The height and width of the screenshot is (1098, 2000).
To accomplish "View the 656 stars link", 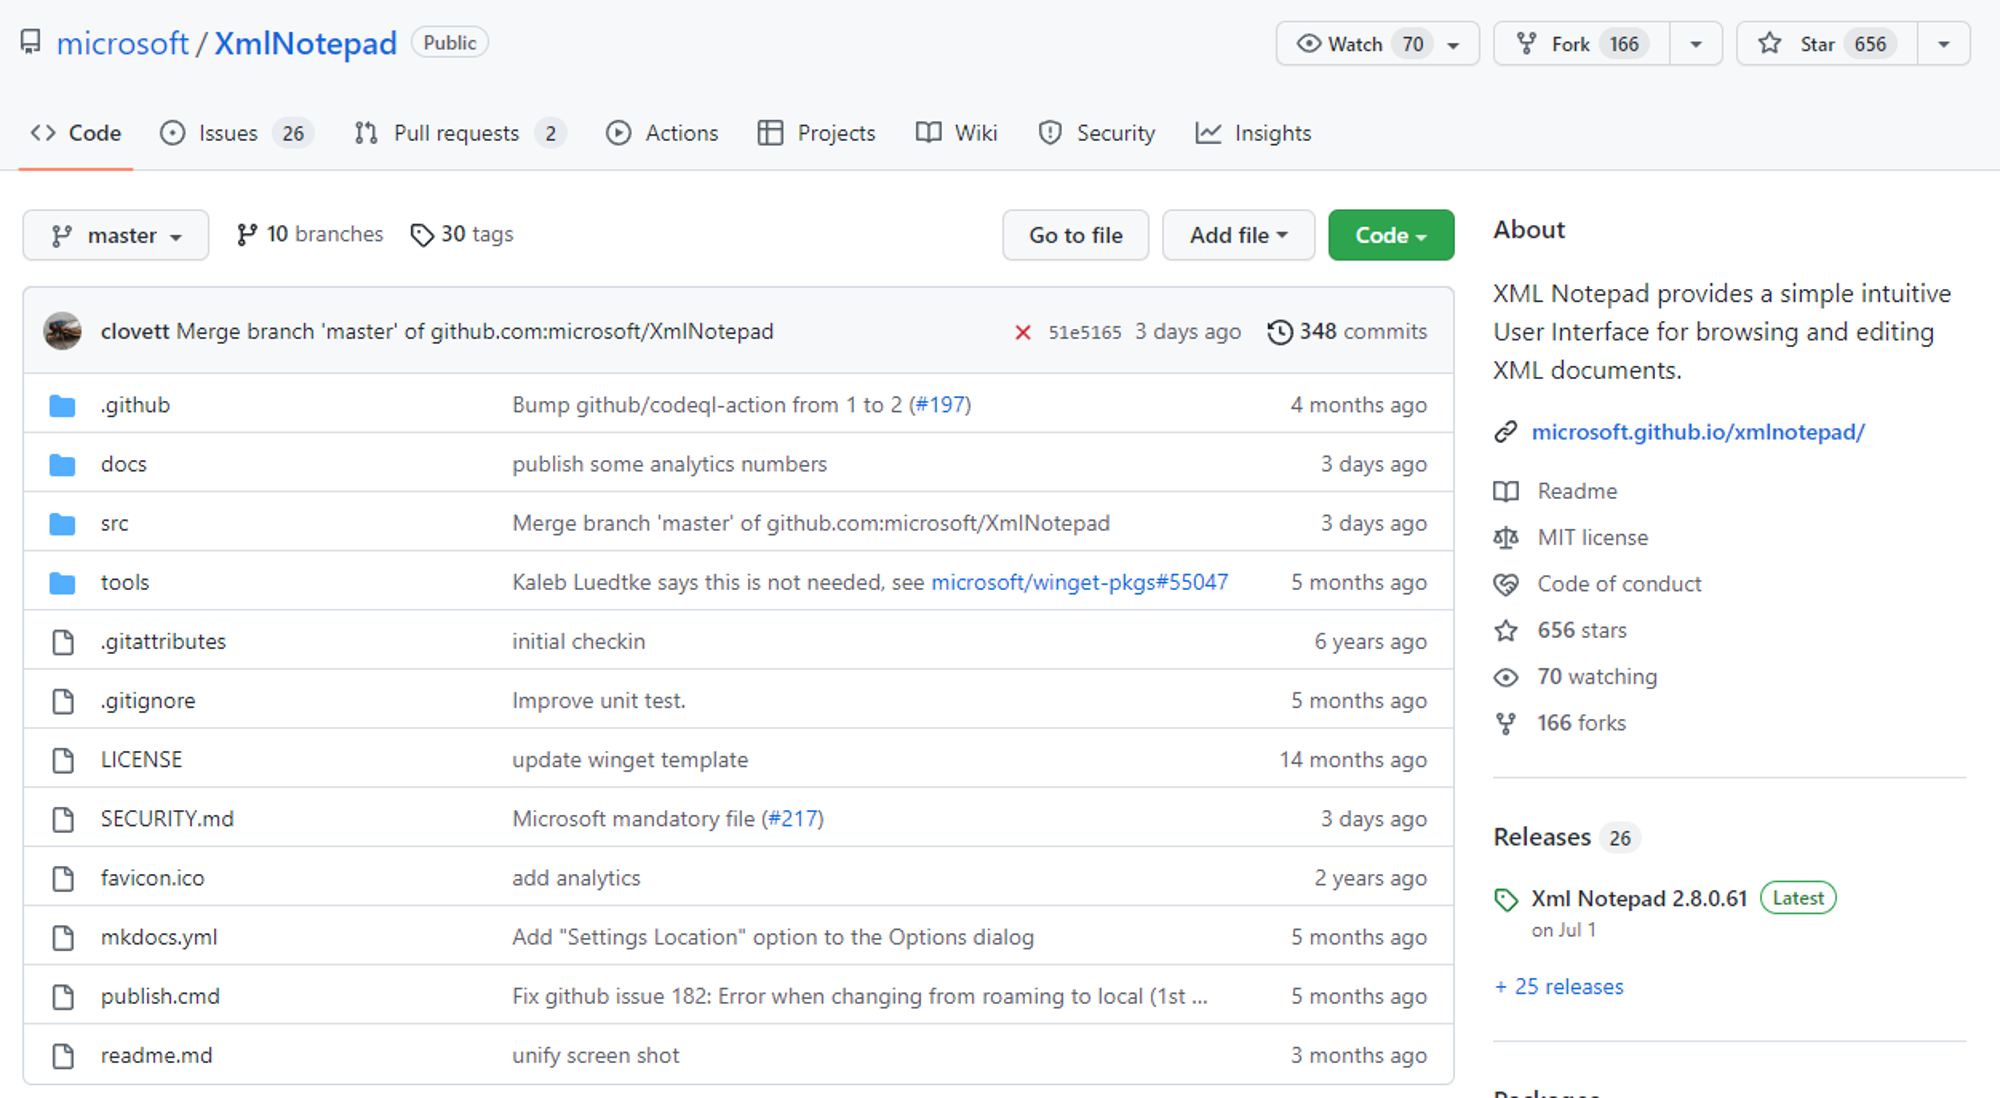I will (x=1582, y=630).
